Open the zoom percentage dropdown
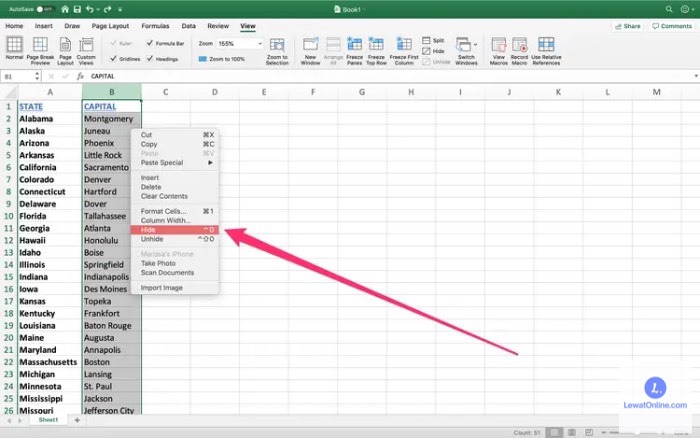This screenshot has height=438, width=700. coord(259,44)
